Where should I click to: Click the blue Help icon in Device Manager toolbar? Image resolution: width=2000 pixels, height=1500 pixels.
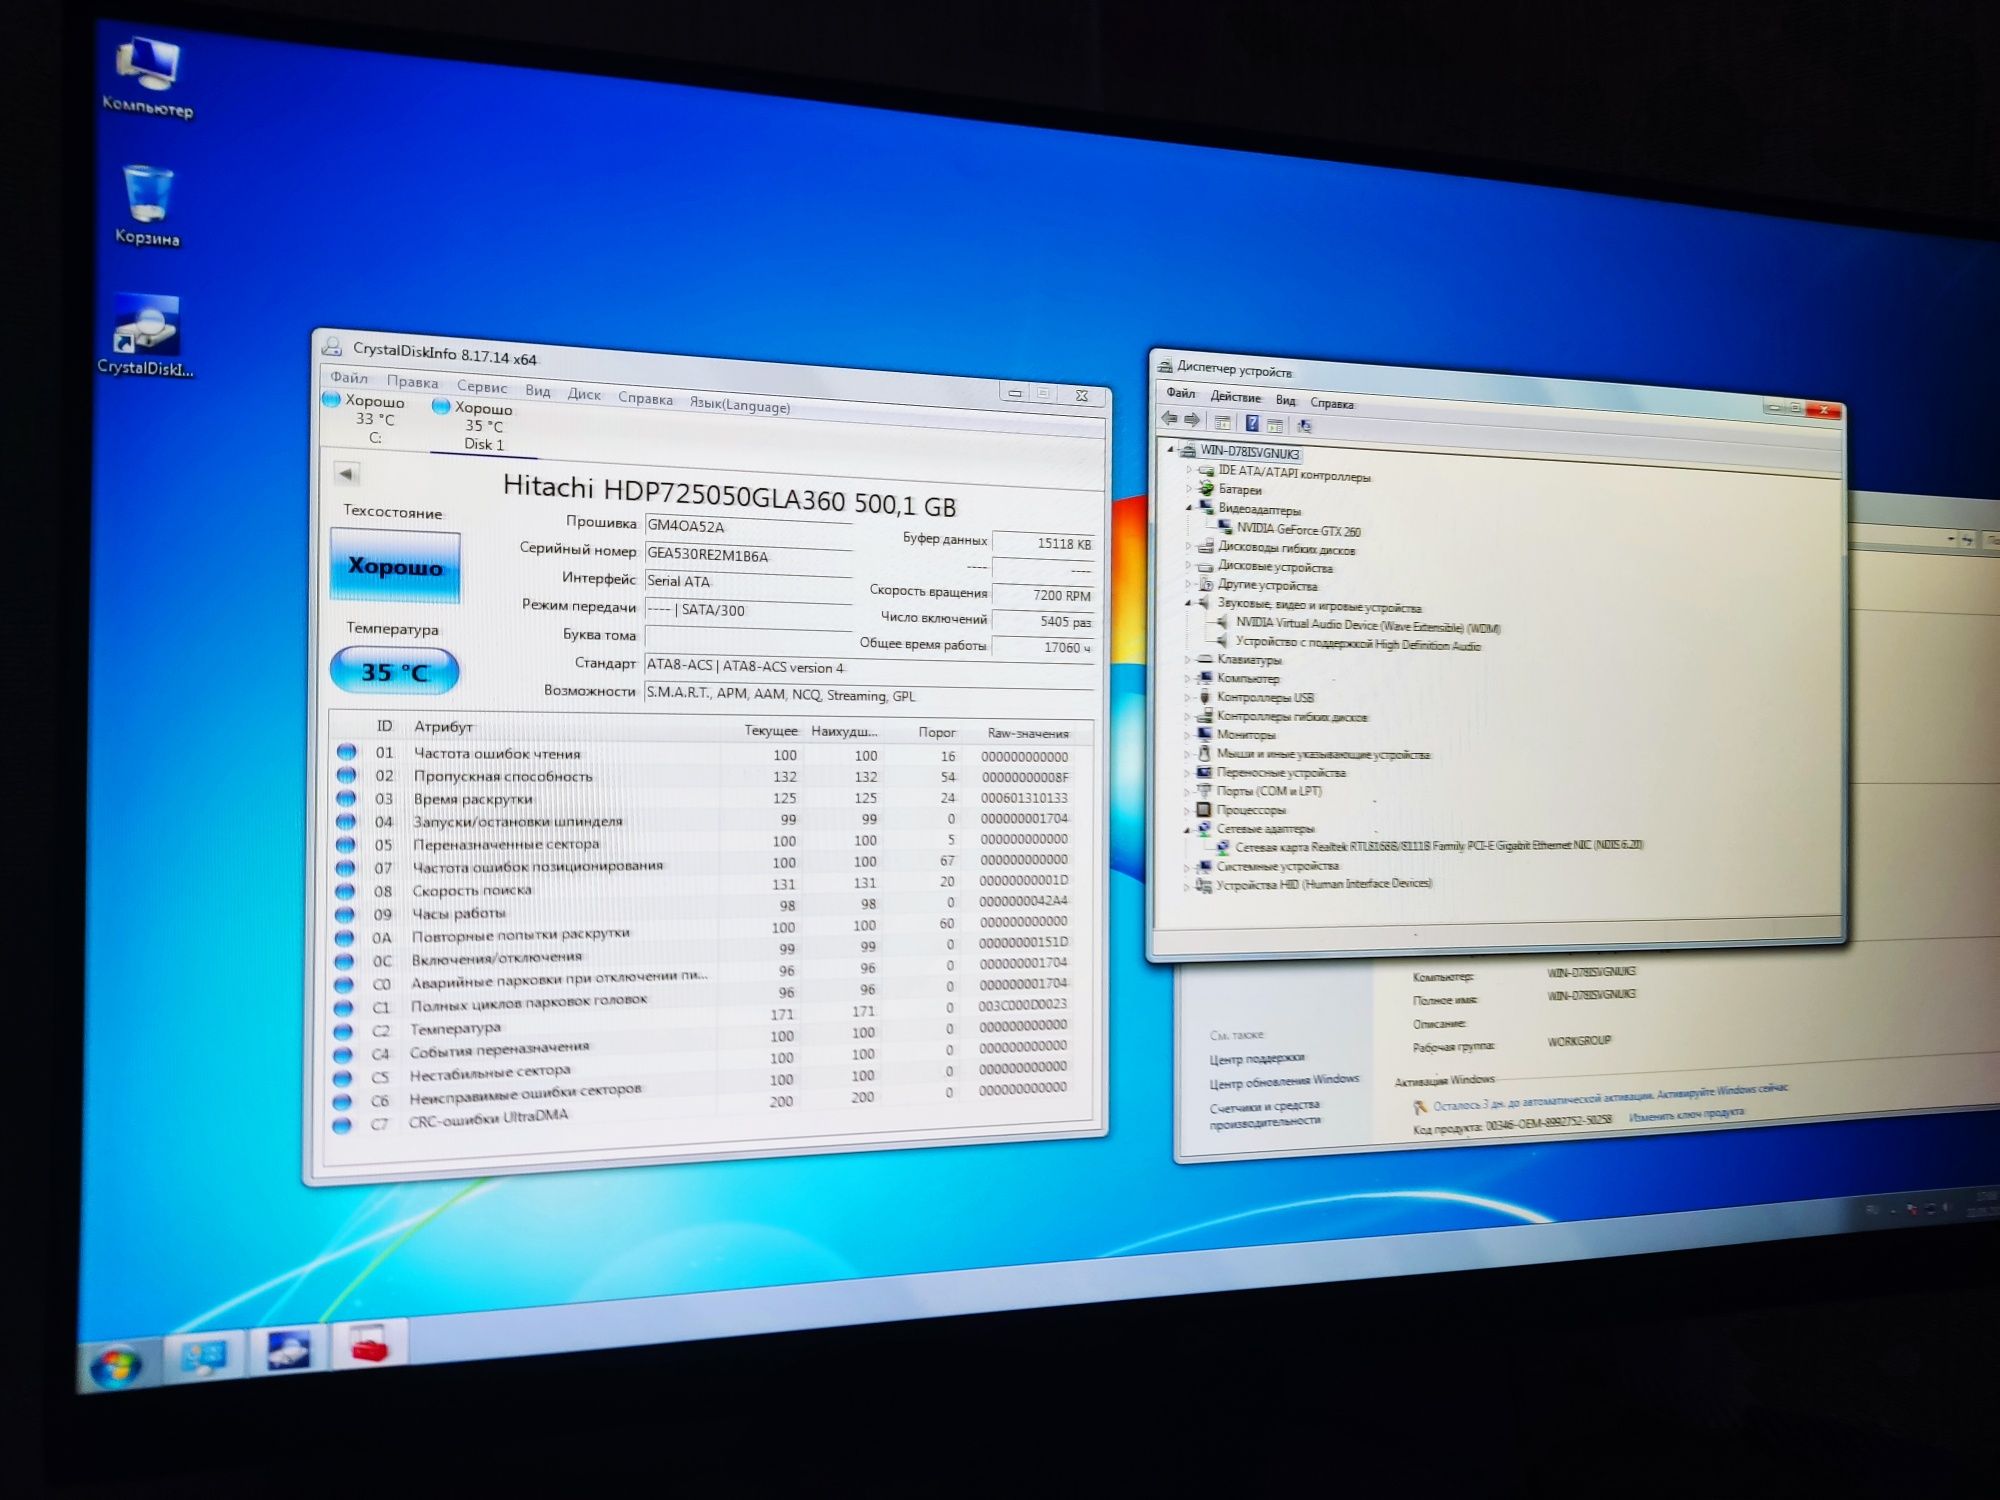click(1252, 423)
